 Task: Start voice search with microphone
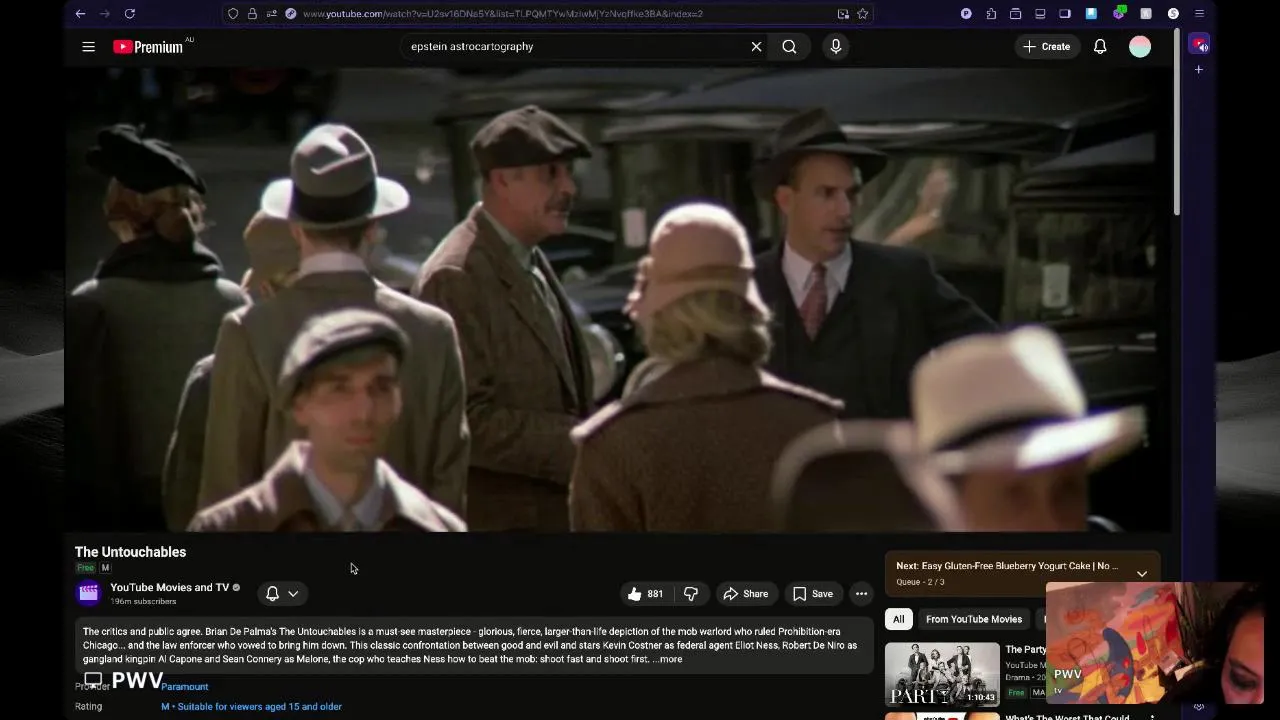836,46
